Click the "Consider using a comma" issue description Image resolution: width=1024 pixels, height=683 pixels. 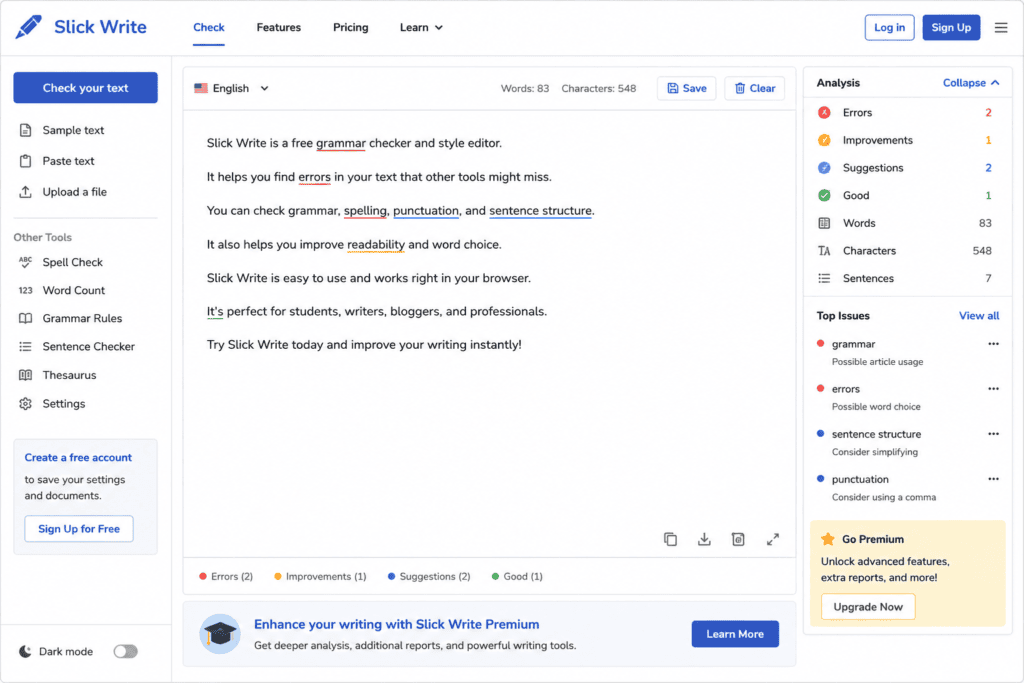pos(884,497)
